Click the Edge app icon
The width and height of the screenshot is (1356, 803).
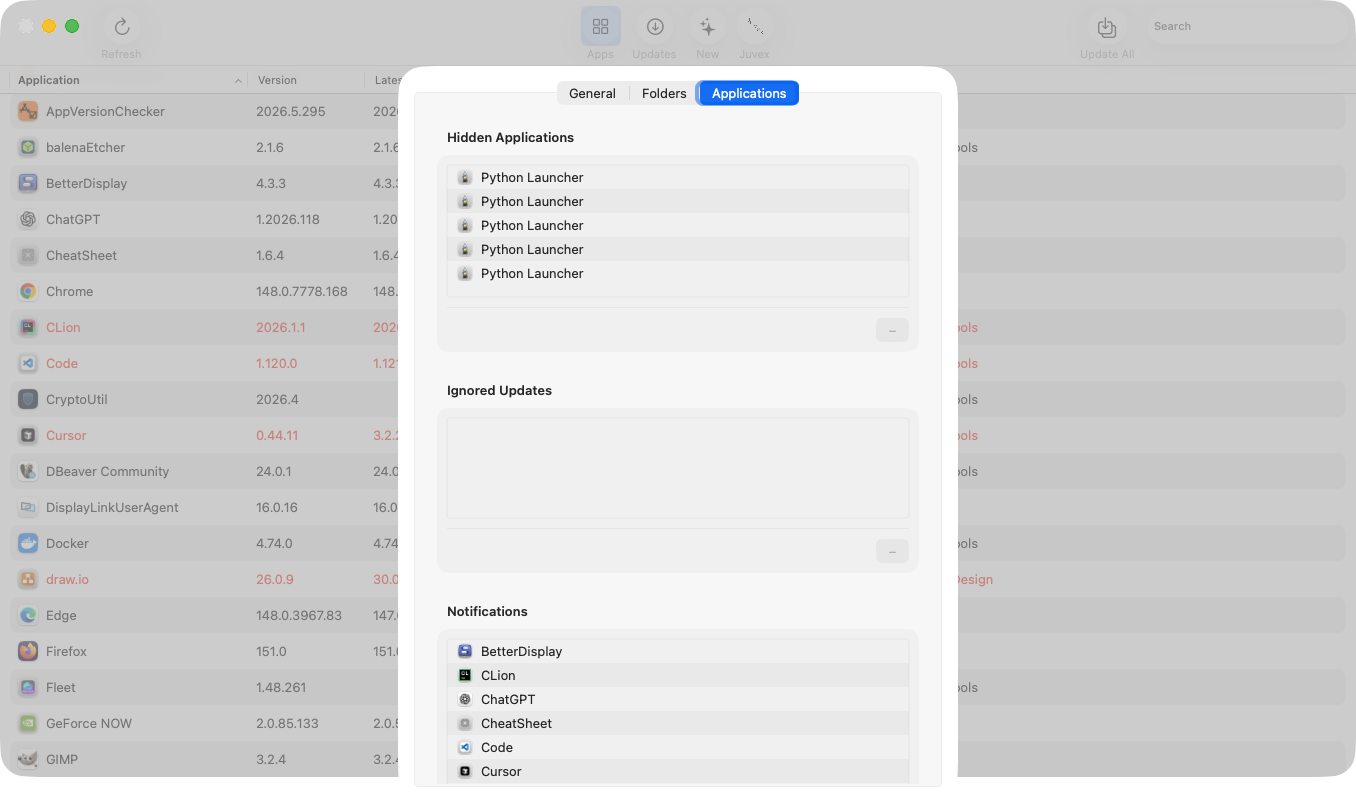(28, 615)
